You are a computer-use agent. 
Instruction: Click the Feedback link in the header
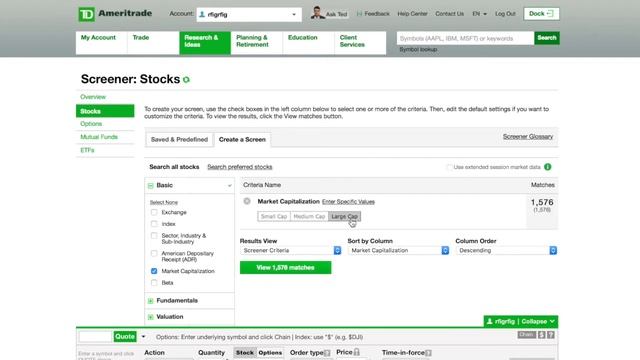tap(373, 14)
